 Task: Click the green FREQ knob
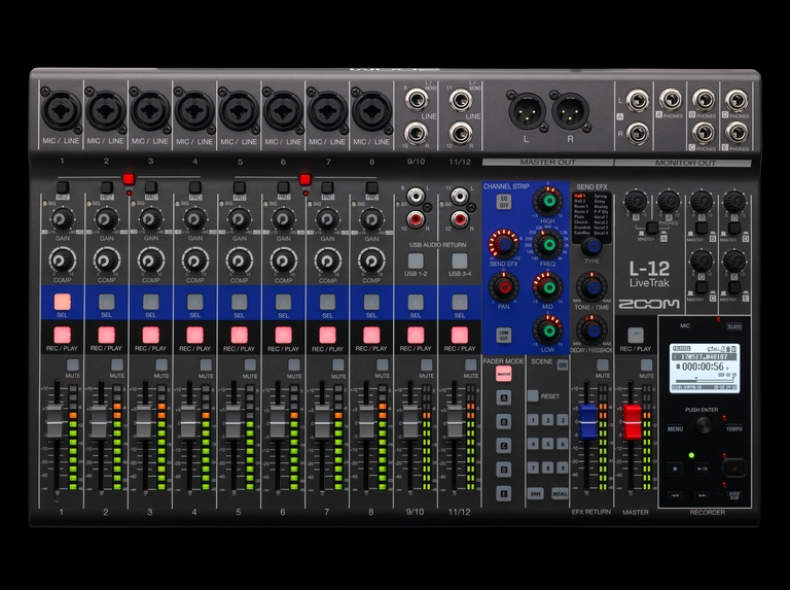pyautogui.click(x=548, y=244)
